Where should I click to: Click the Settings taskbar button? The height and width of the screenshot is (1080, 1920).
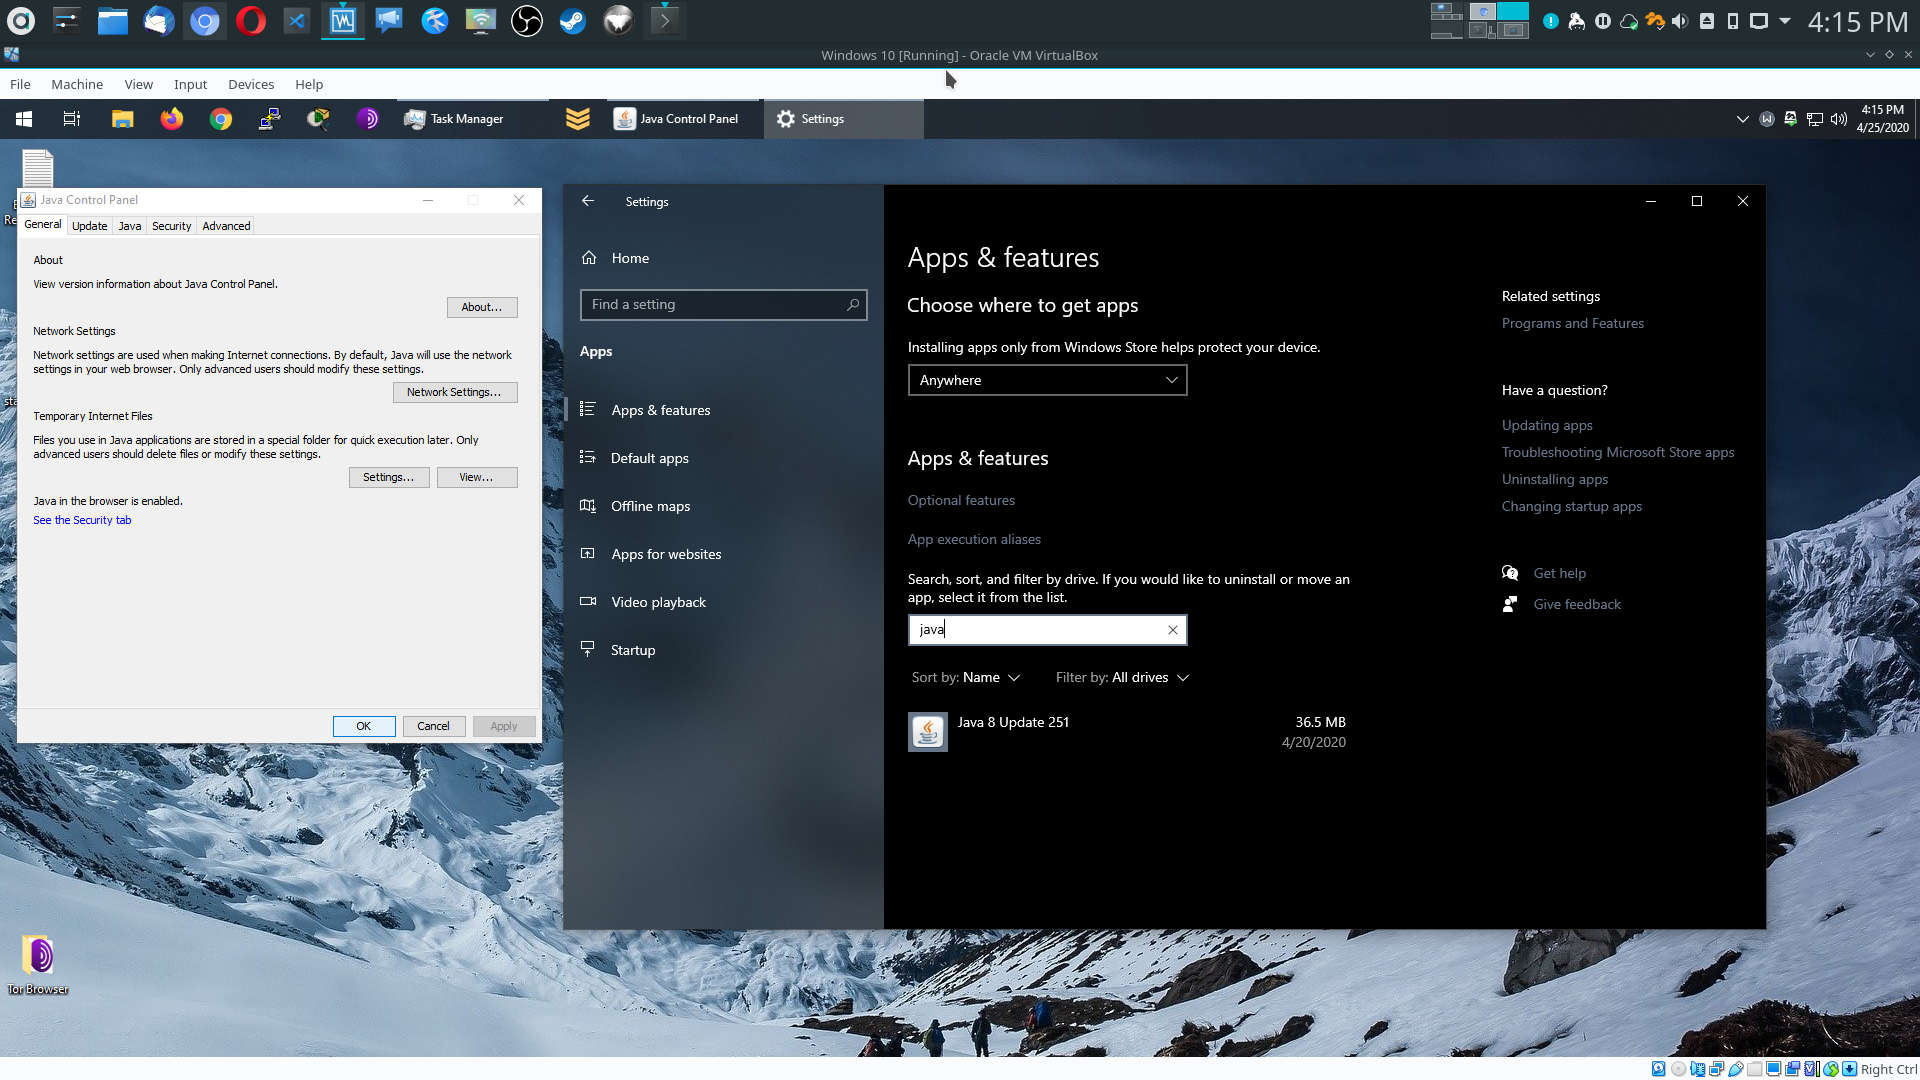click(x=843, y=119)
